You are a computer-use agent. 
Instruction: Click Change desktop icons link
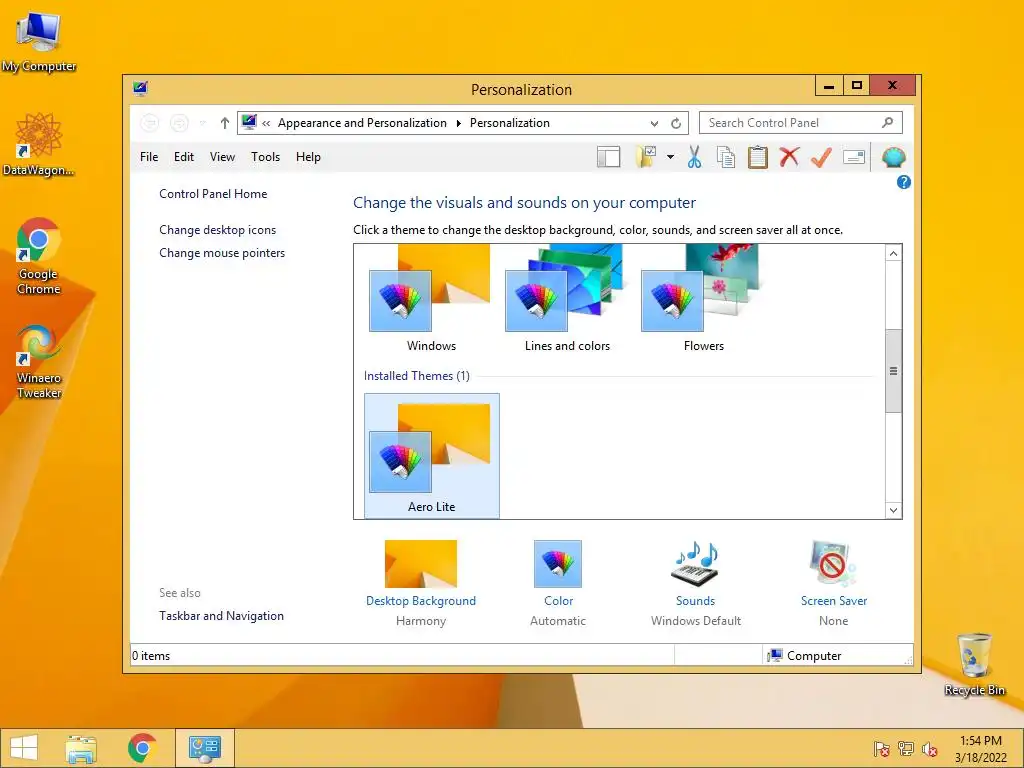[217, 230]
